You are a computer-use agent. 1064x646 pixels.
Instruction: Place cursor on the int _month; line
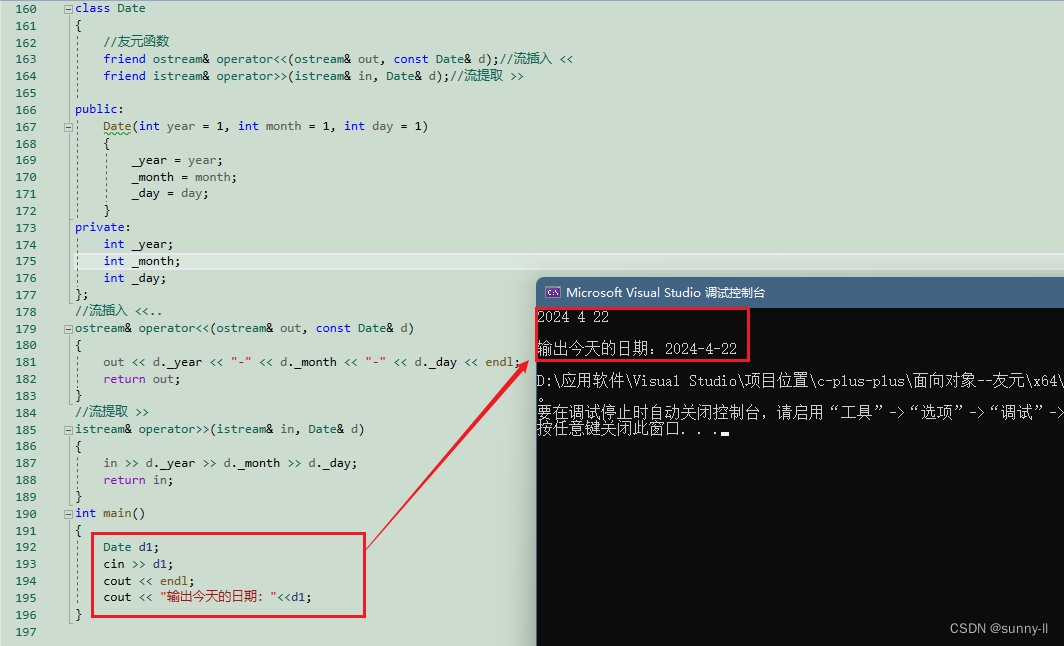tap(142, 261)
